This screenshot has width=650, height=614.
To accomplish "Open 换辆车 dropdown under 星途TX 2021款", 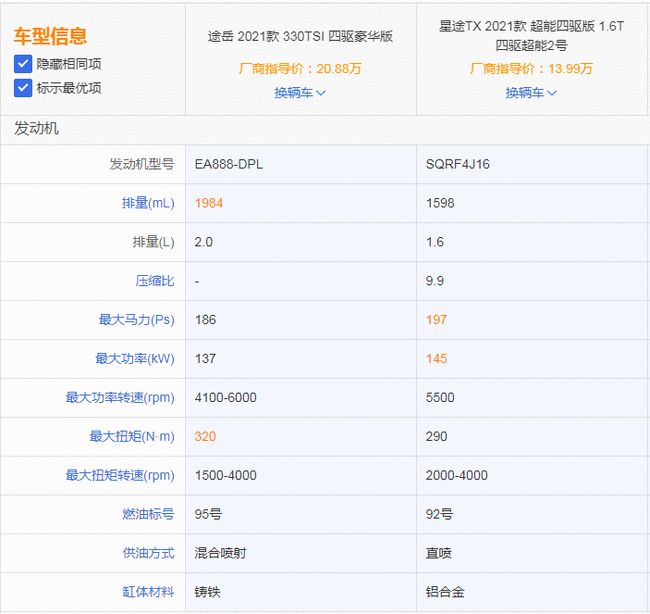I will pos(531,92).
